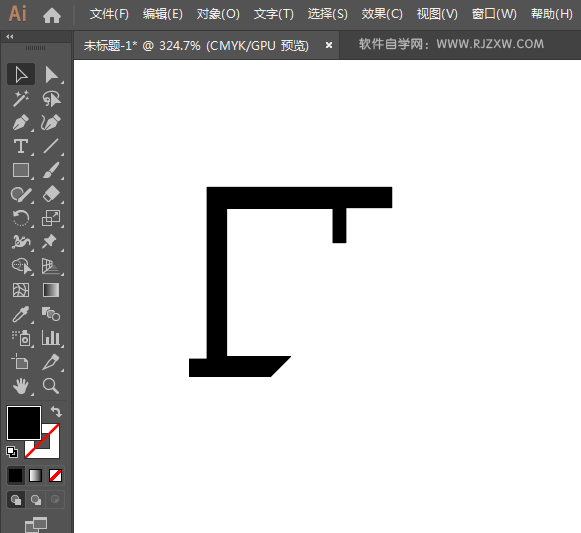Open the 选择(S) menu

pos(328,14)
